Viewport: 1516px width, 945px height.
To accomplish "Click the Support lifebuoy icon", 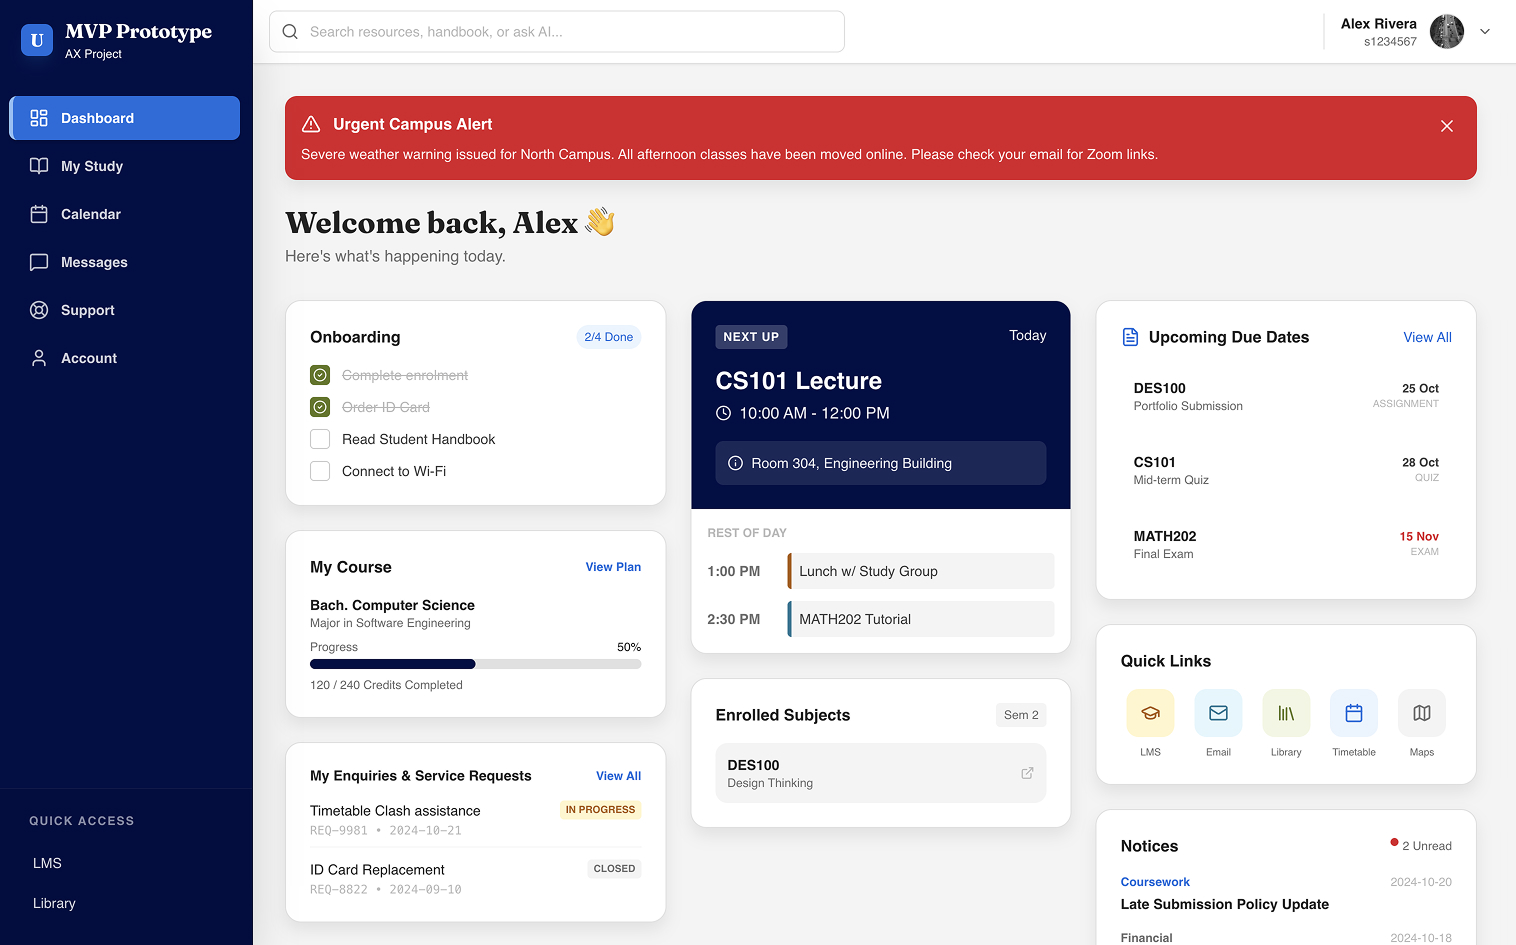I will pos(39,310).
